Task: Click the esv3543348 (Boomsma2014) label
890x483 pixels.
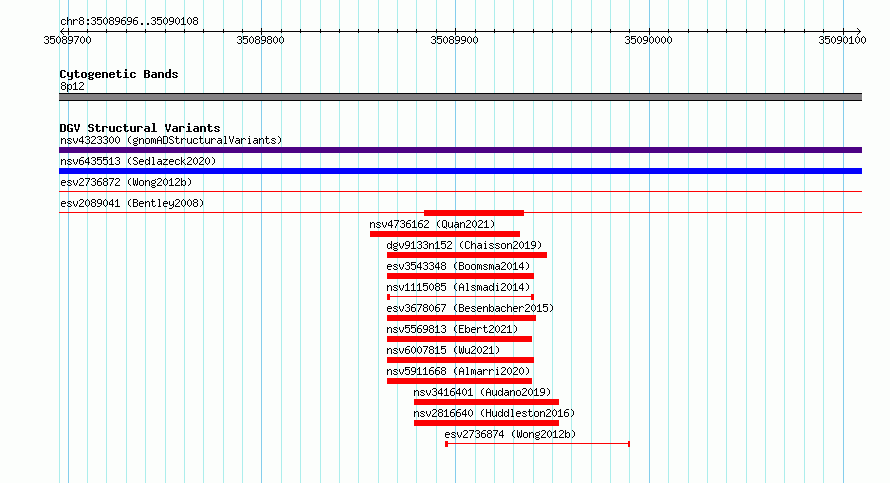Action: tap(458, 266)
